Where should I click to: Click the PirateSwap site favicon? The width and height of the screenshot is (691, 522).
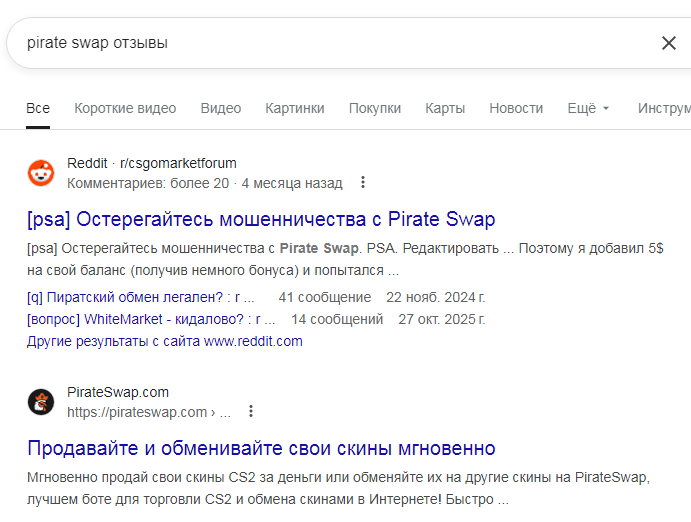41,402
